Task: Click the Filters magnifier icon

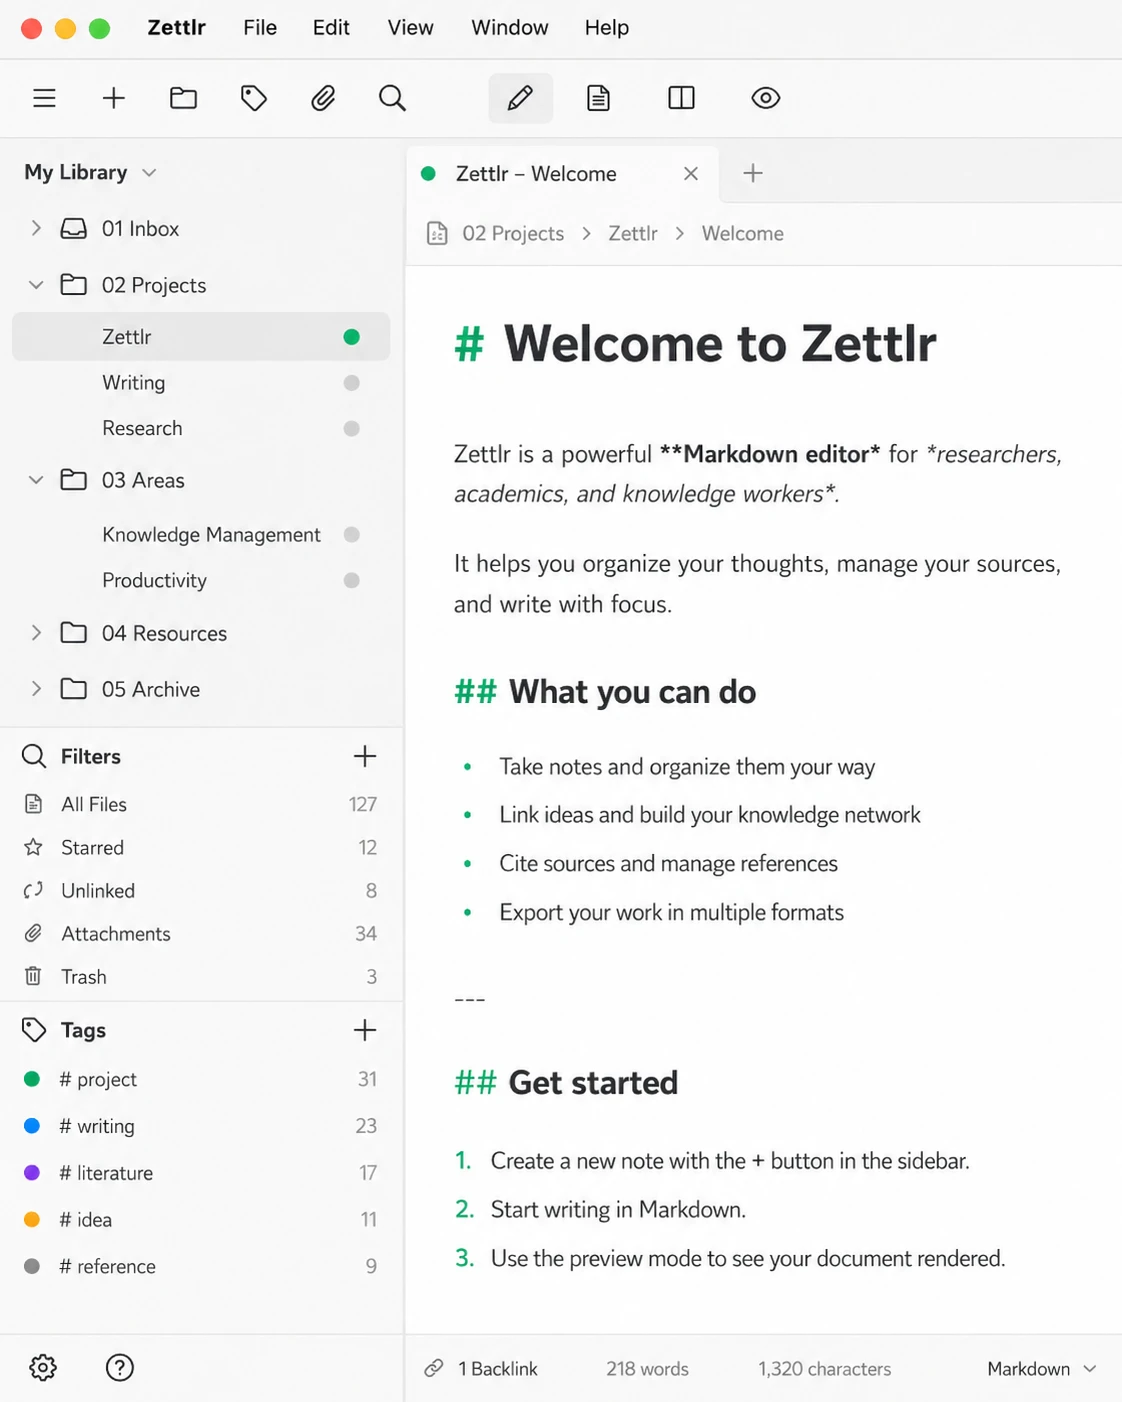Action: point(34,756)
